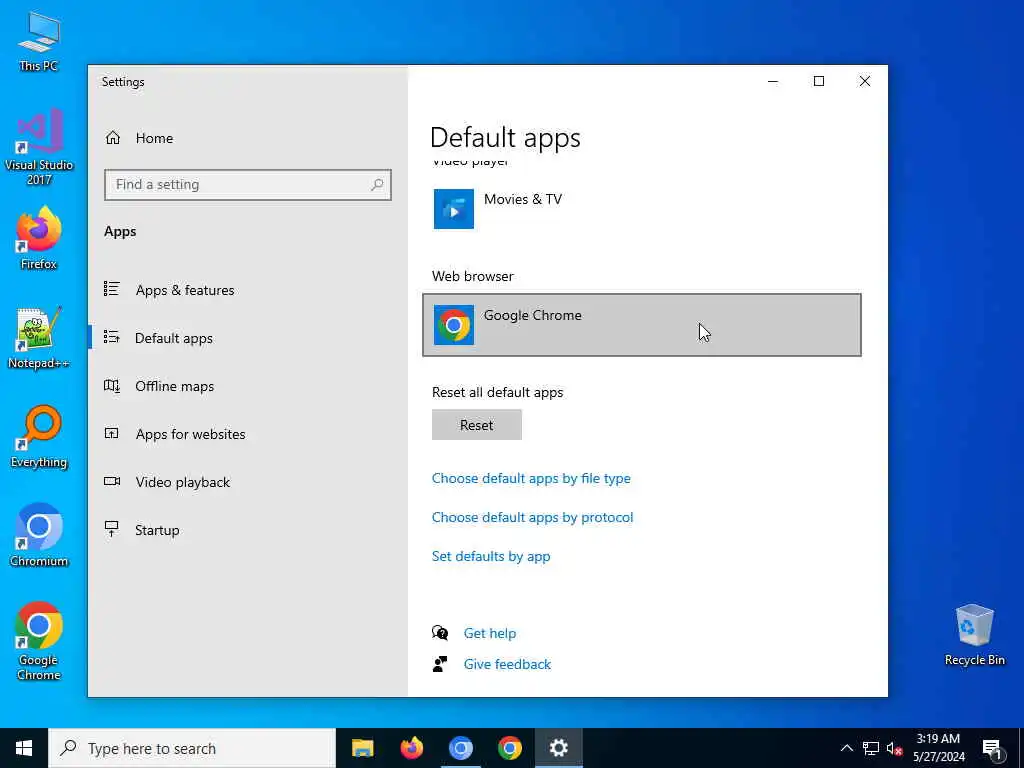
Task: Select the Chromium desktop shortcut
Action: tap(39, 536)
